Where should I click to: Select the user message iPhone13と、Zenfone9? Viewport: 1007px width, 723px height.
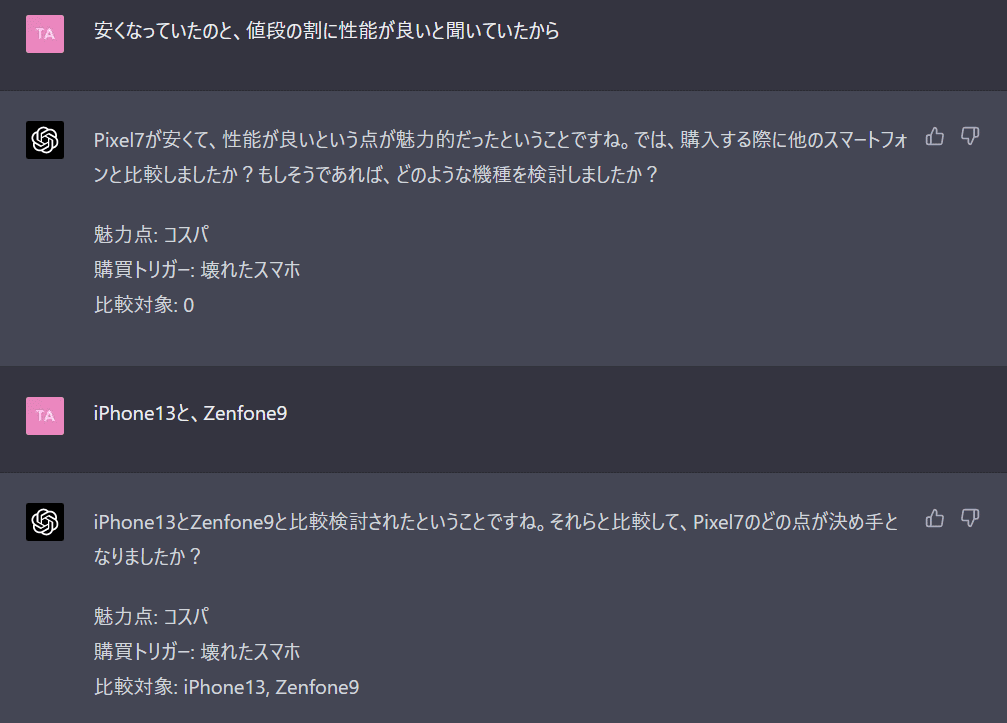[186, 414]
